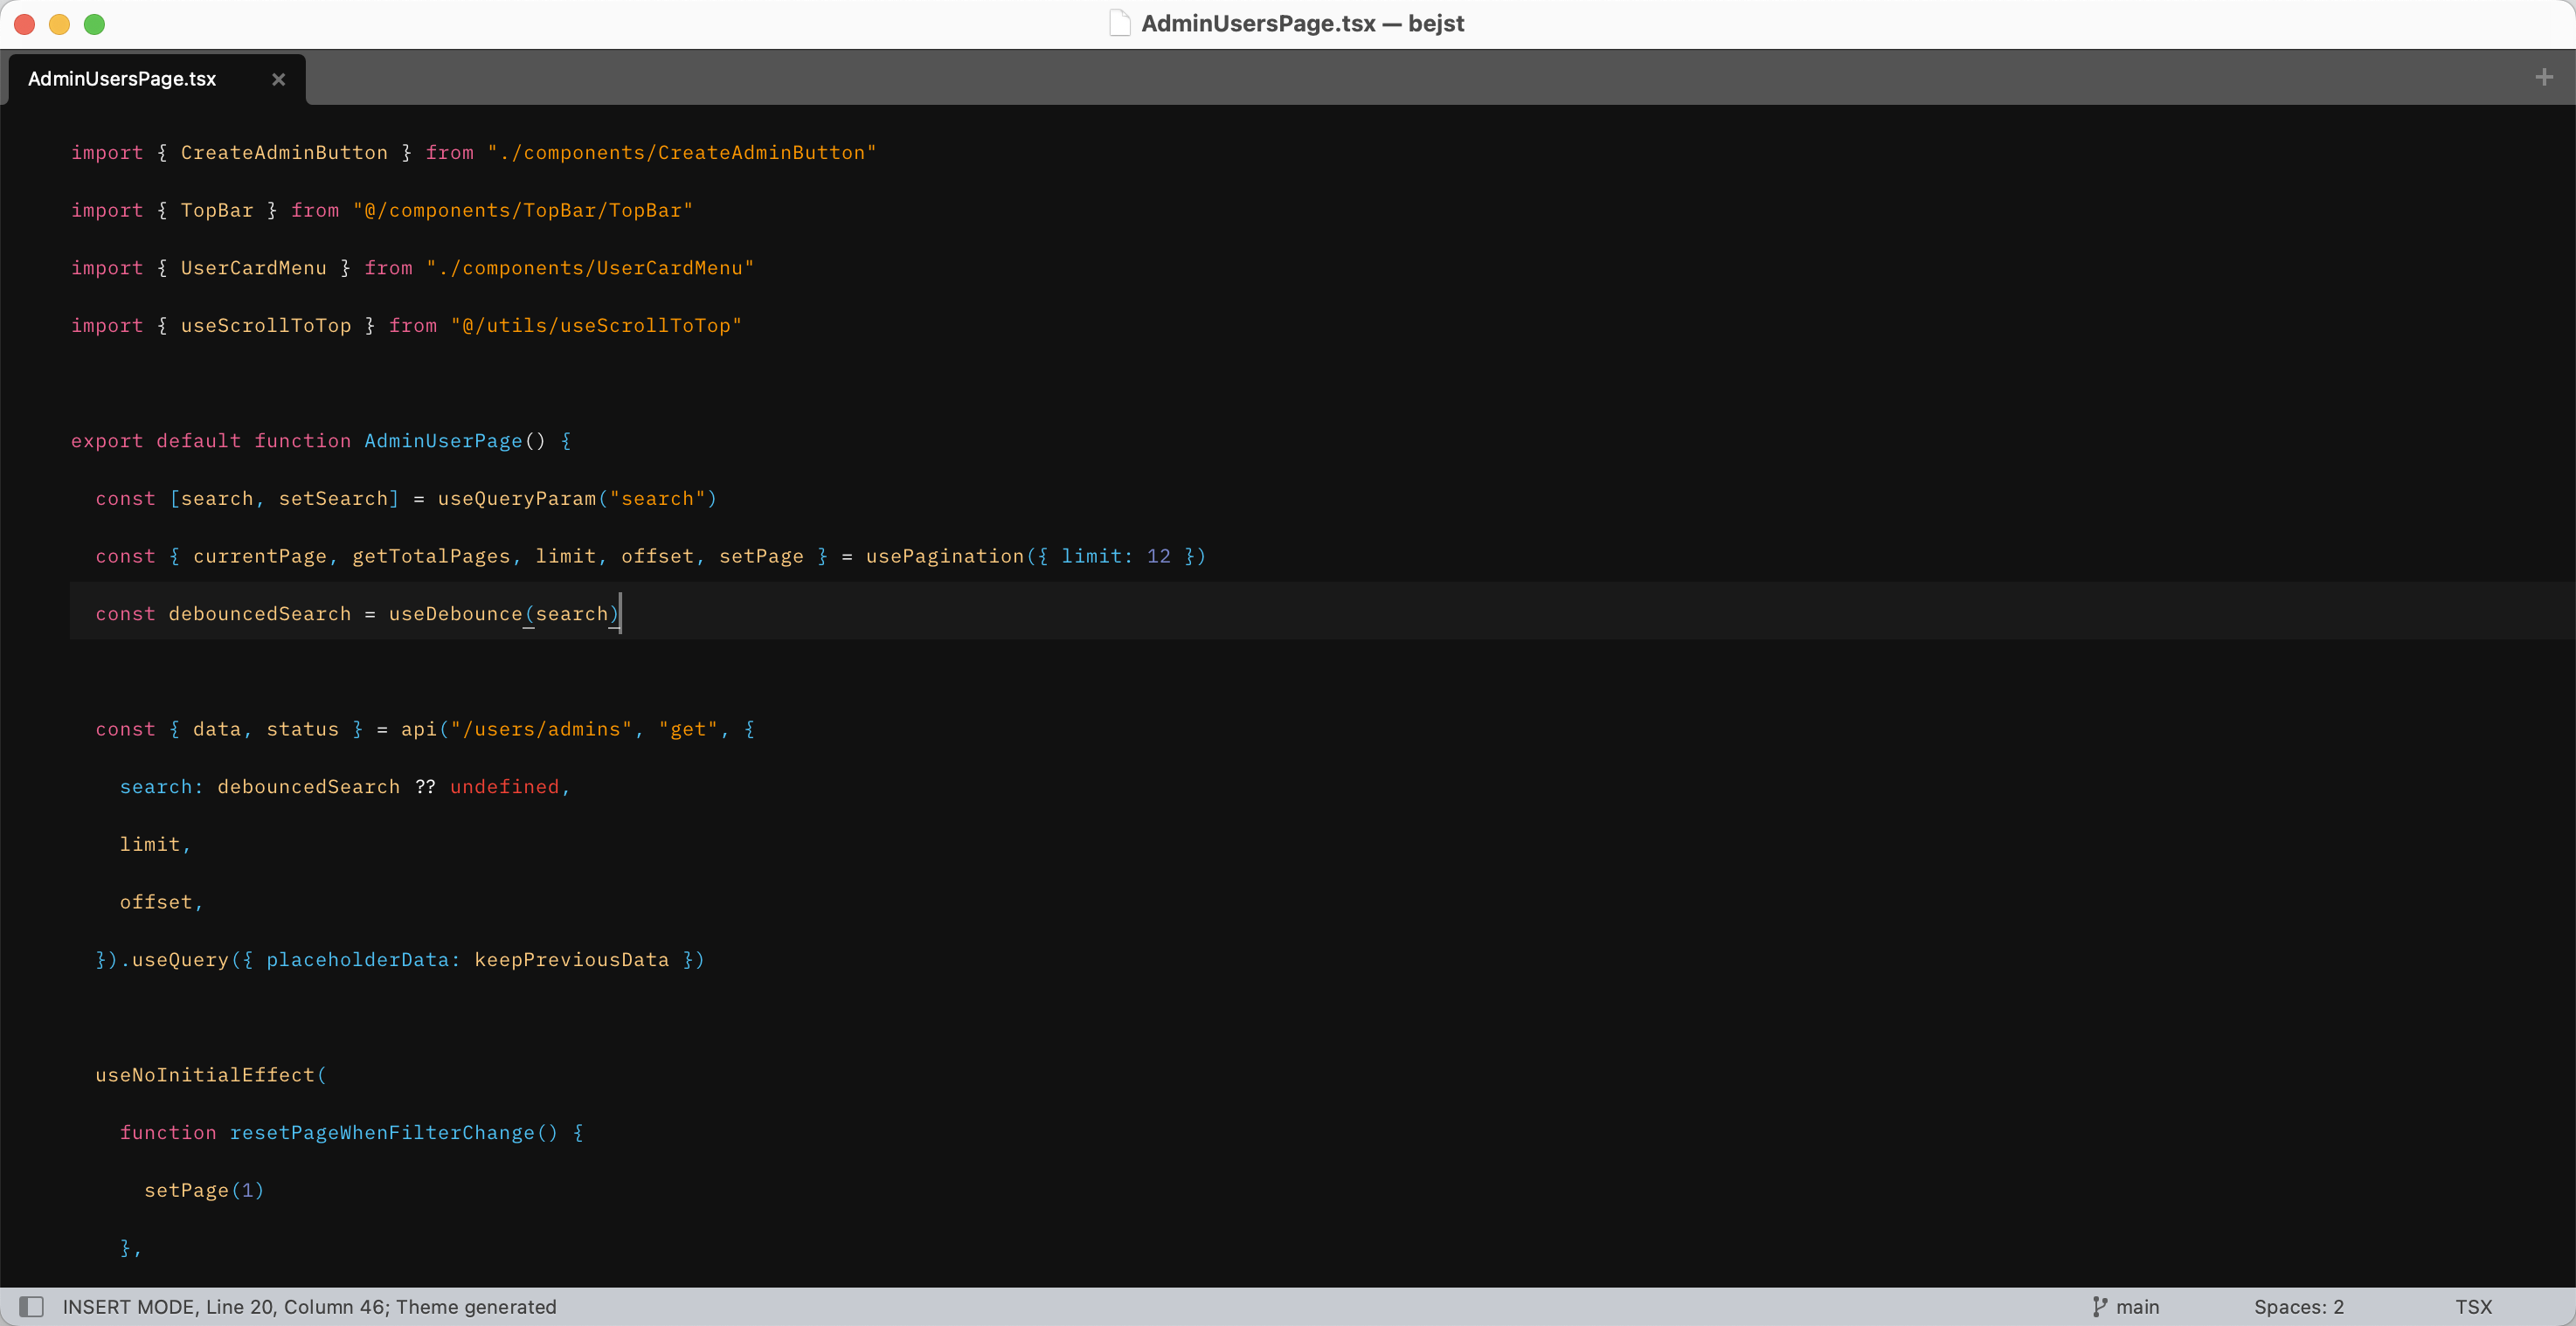Open the main branch menu
Screen dimensions: 2576x1326
tap(2137, 1306)
